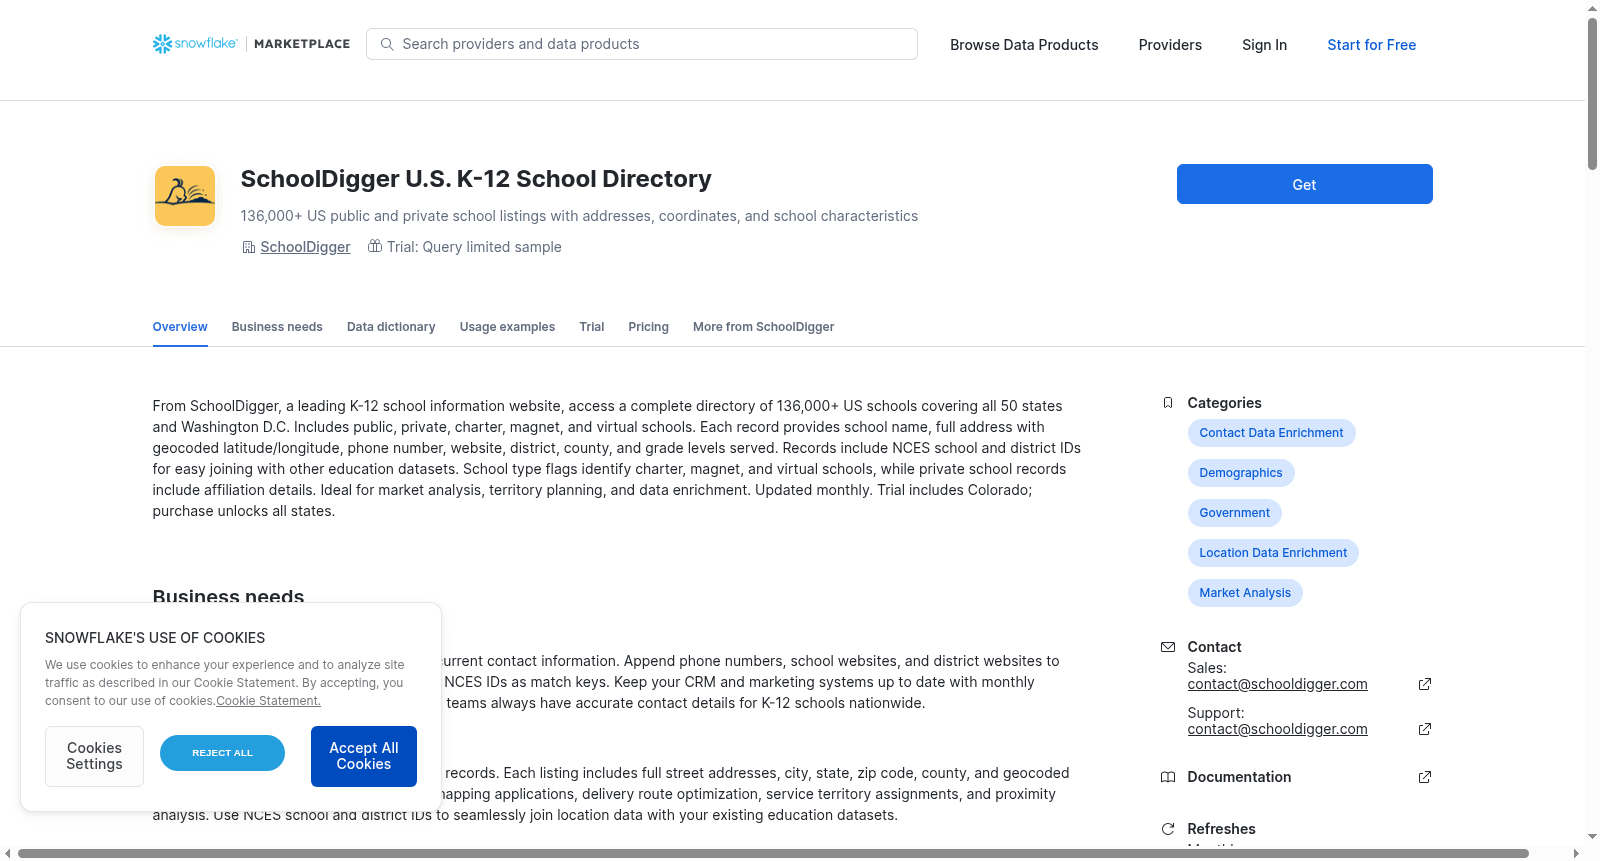Click the blue Get button
Image resolution: width=1600 pixels, height=861 pixels.
coord(1304,184)
